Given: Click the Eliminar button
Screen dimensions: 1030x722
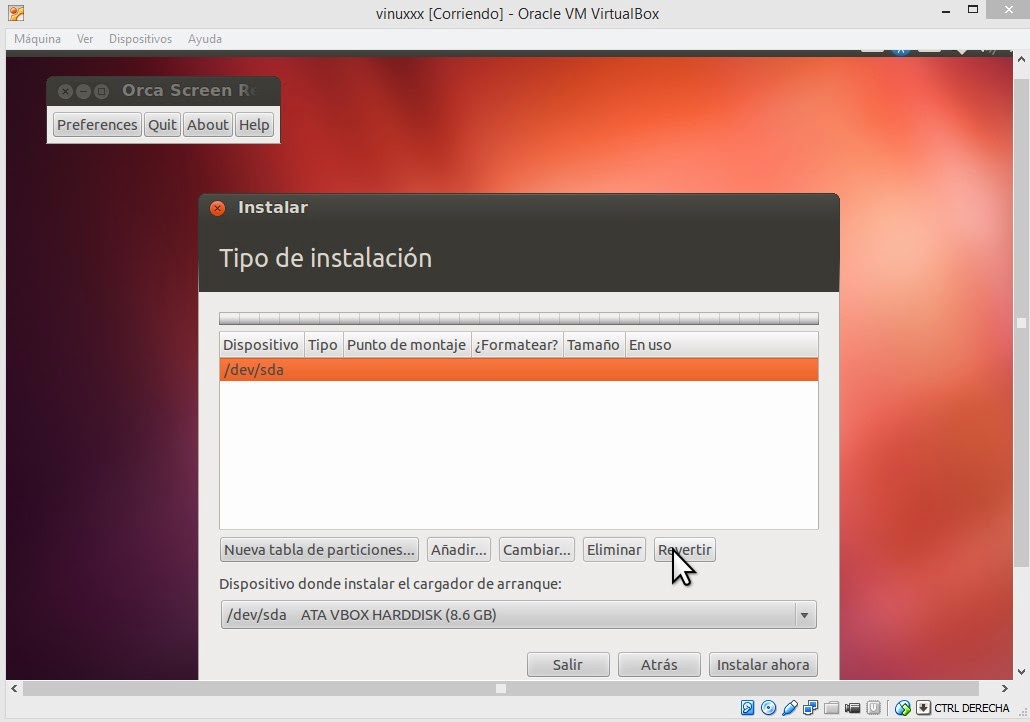Looking at the screenshot, I should [x=613, y=549].
